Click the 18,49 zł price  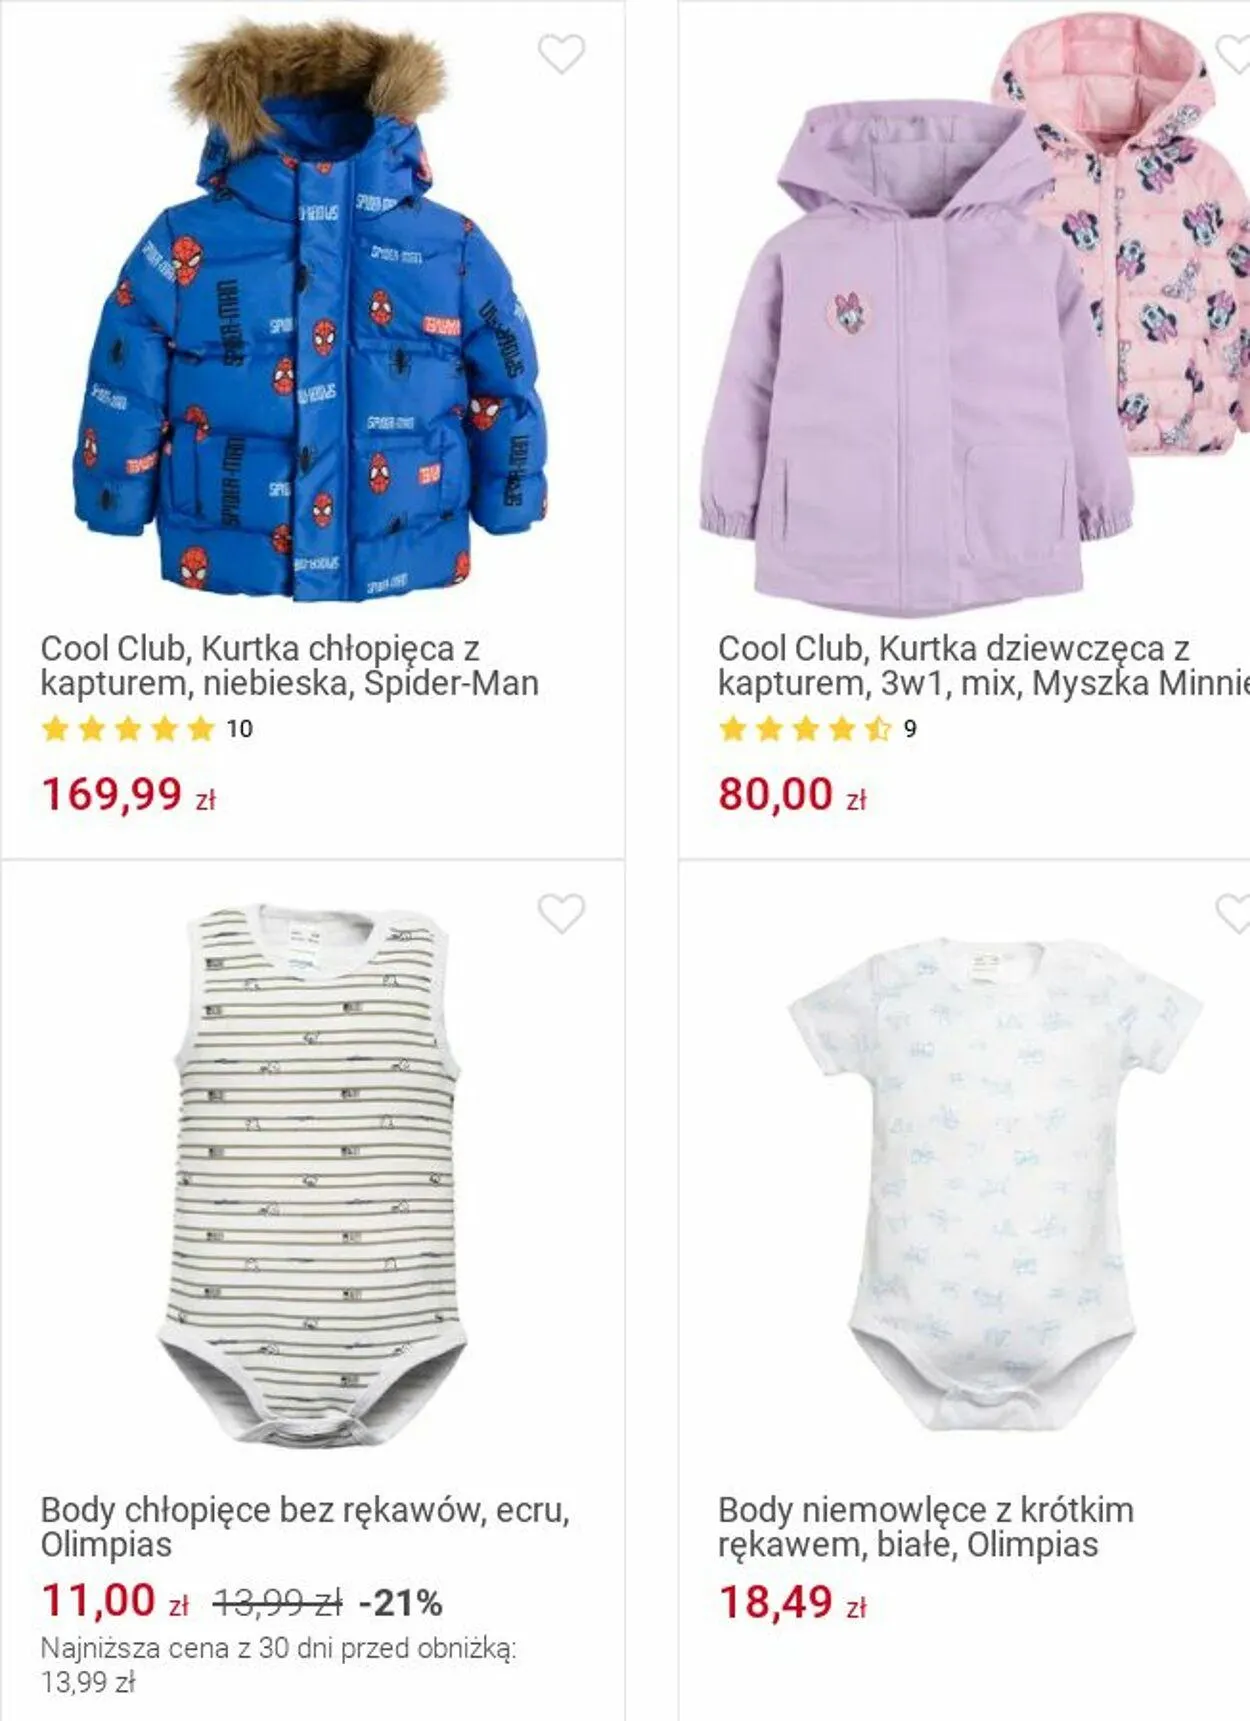click(792, 1603)
